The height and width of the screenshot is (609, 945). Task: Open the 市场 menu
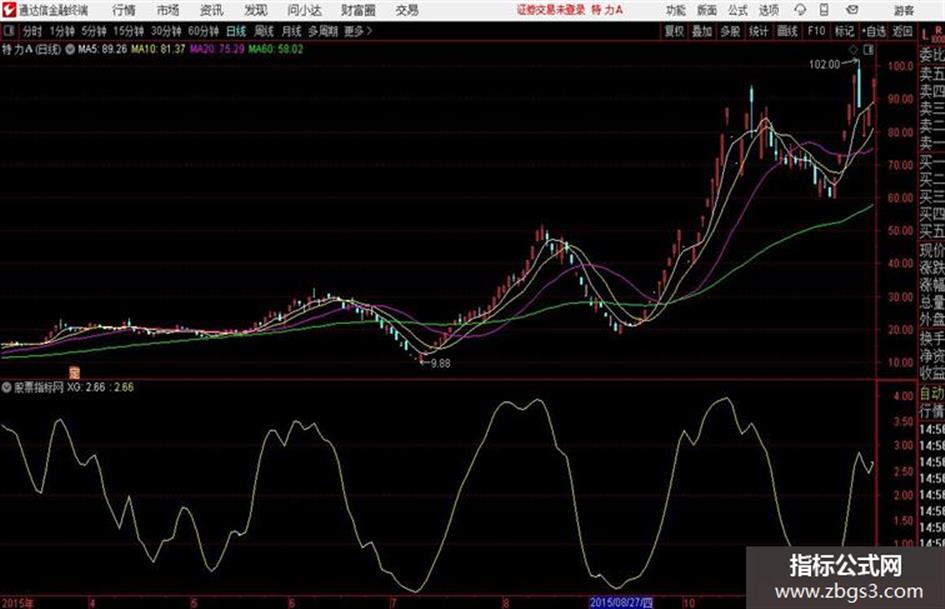pos(168,10)
